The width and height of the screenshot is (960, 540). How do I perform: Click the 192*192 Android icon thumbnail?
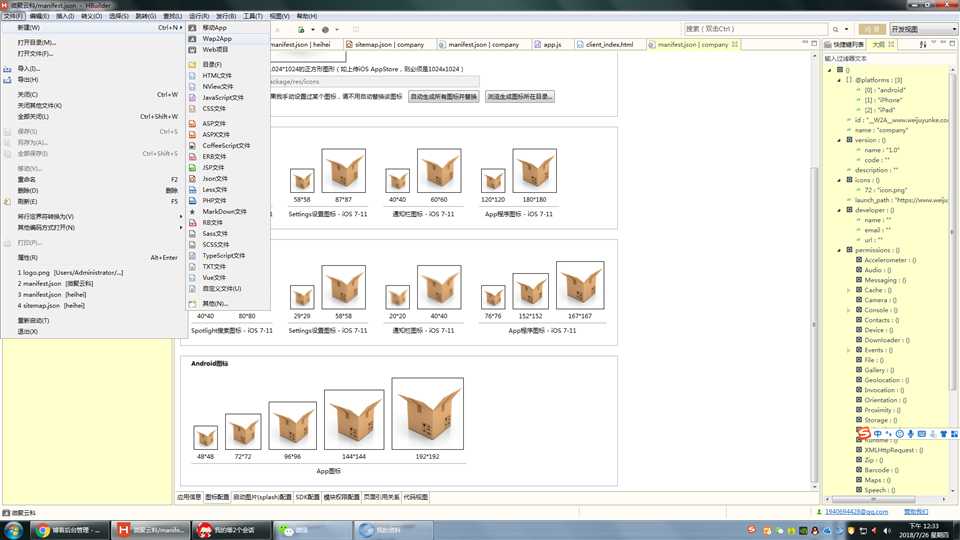[427, 413]
